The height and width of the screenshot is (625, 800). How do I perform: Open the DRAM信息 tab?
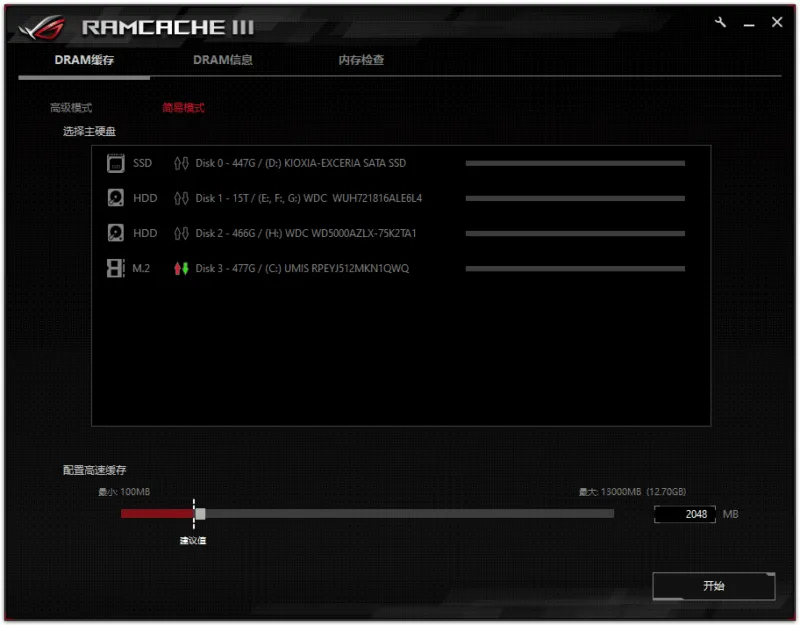(222, 60)
